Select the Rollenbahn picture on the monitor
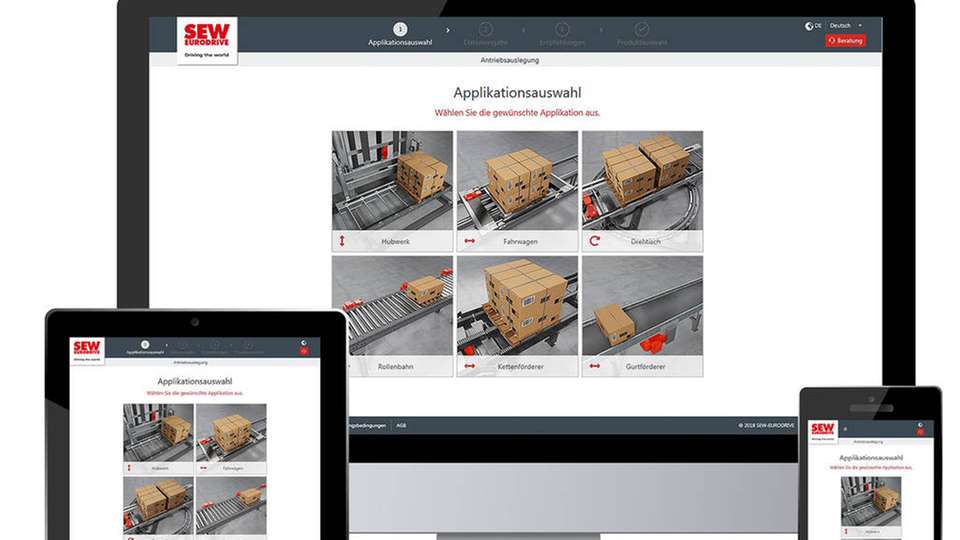 pyautogui.click(x=401, y=306)
